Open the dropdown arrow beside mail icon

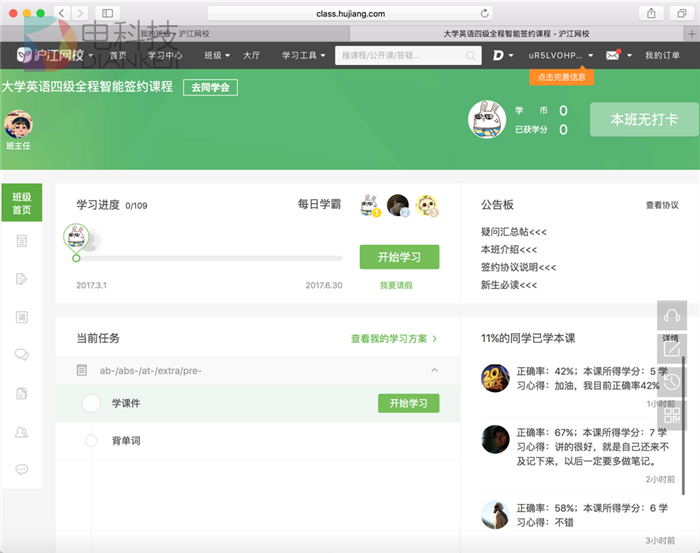coord(629,56)
